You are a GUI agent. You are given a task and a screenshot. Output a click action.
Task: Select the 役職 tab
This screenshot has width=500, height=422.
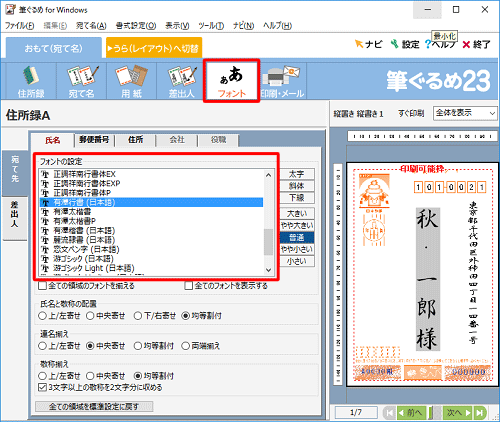(x=218, y=140)
